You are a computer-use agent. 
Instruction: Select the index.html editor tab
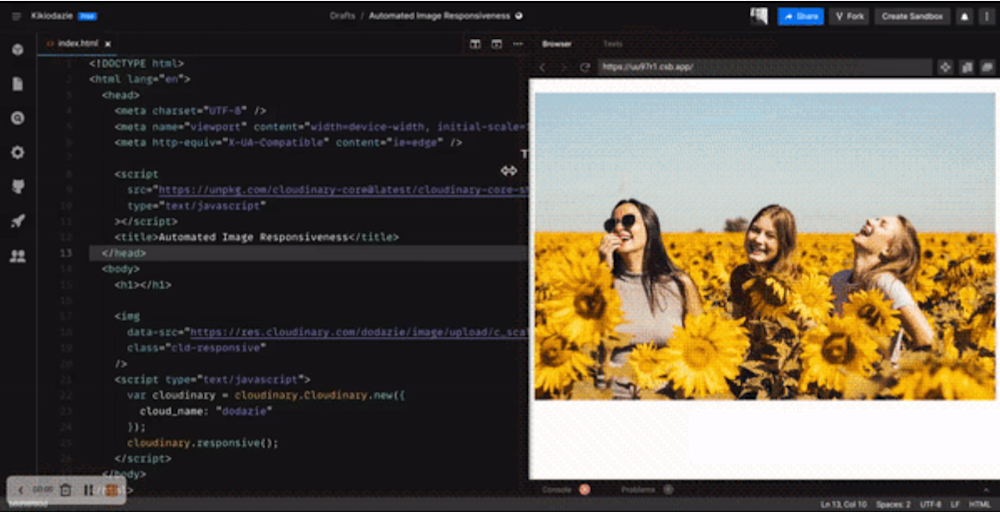coord(78,44)
